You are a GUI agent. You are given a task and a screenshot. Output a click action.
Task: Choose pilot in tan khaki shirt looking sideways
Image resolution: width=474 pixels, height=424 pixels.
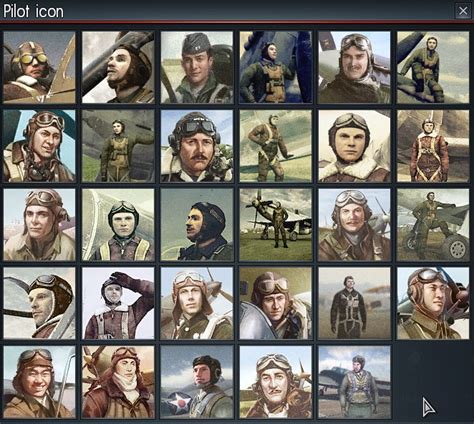[39, 225]
